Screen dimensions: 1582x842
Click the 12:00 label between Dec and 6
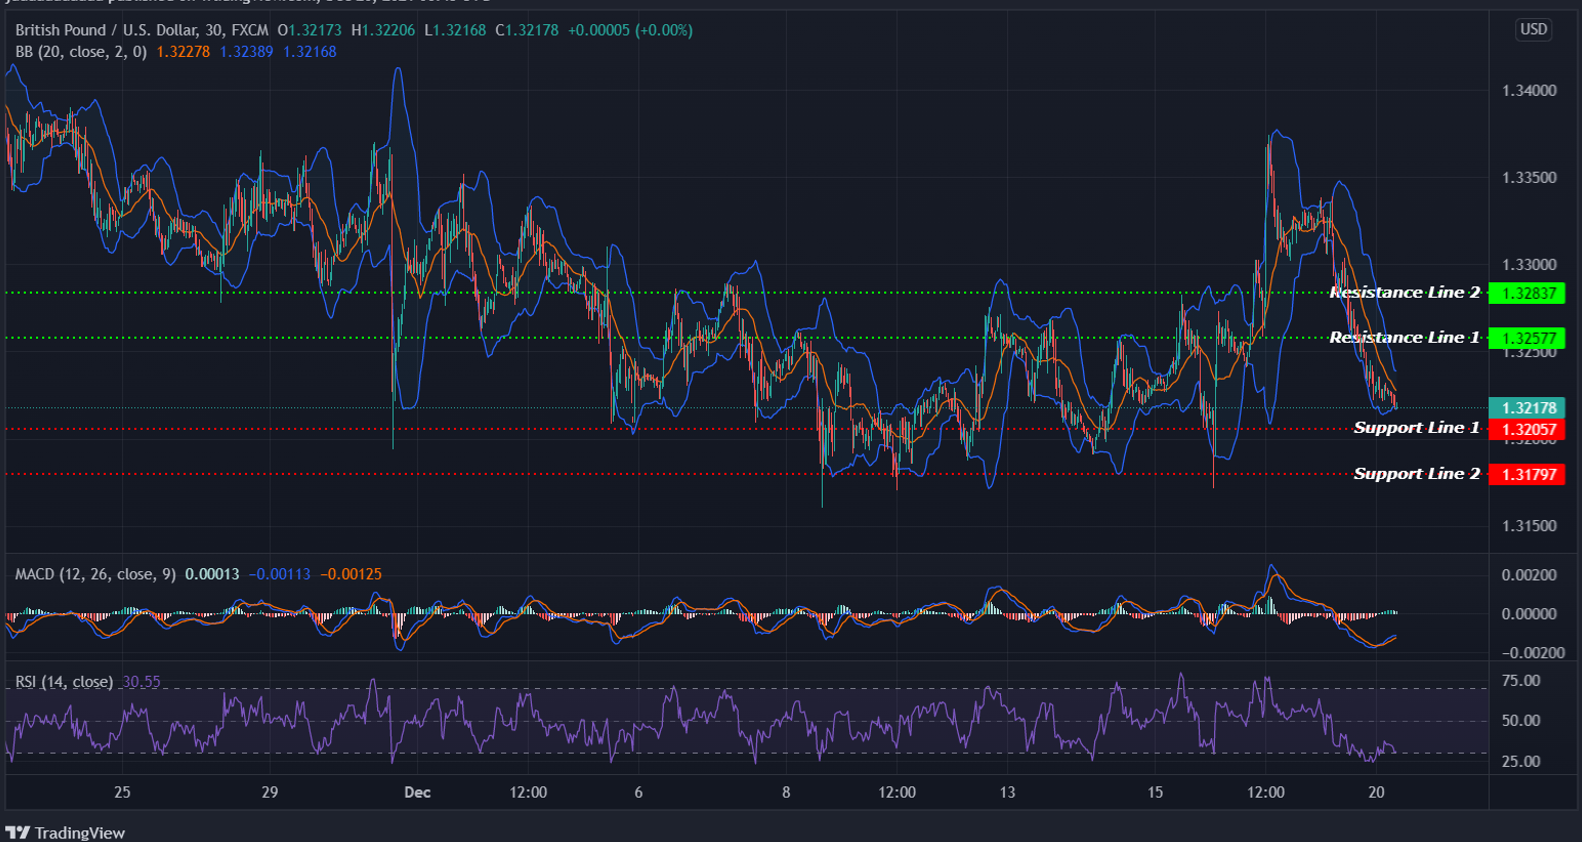pos(528,793)
